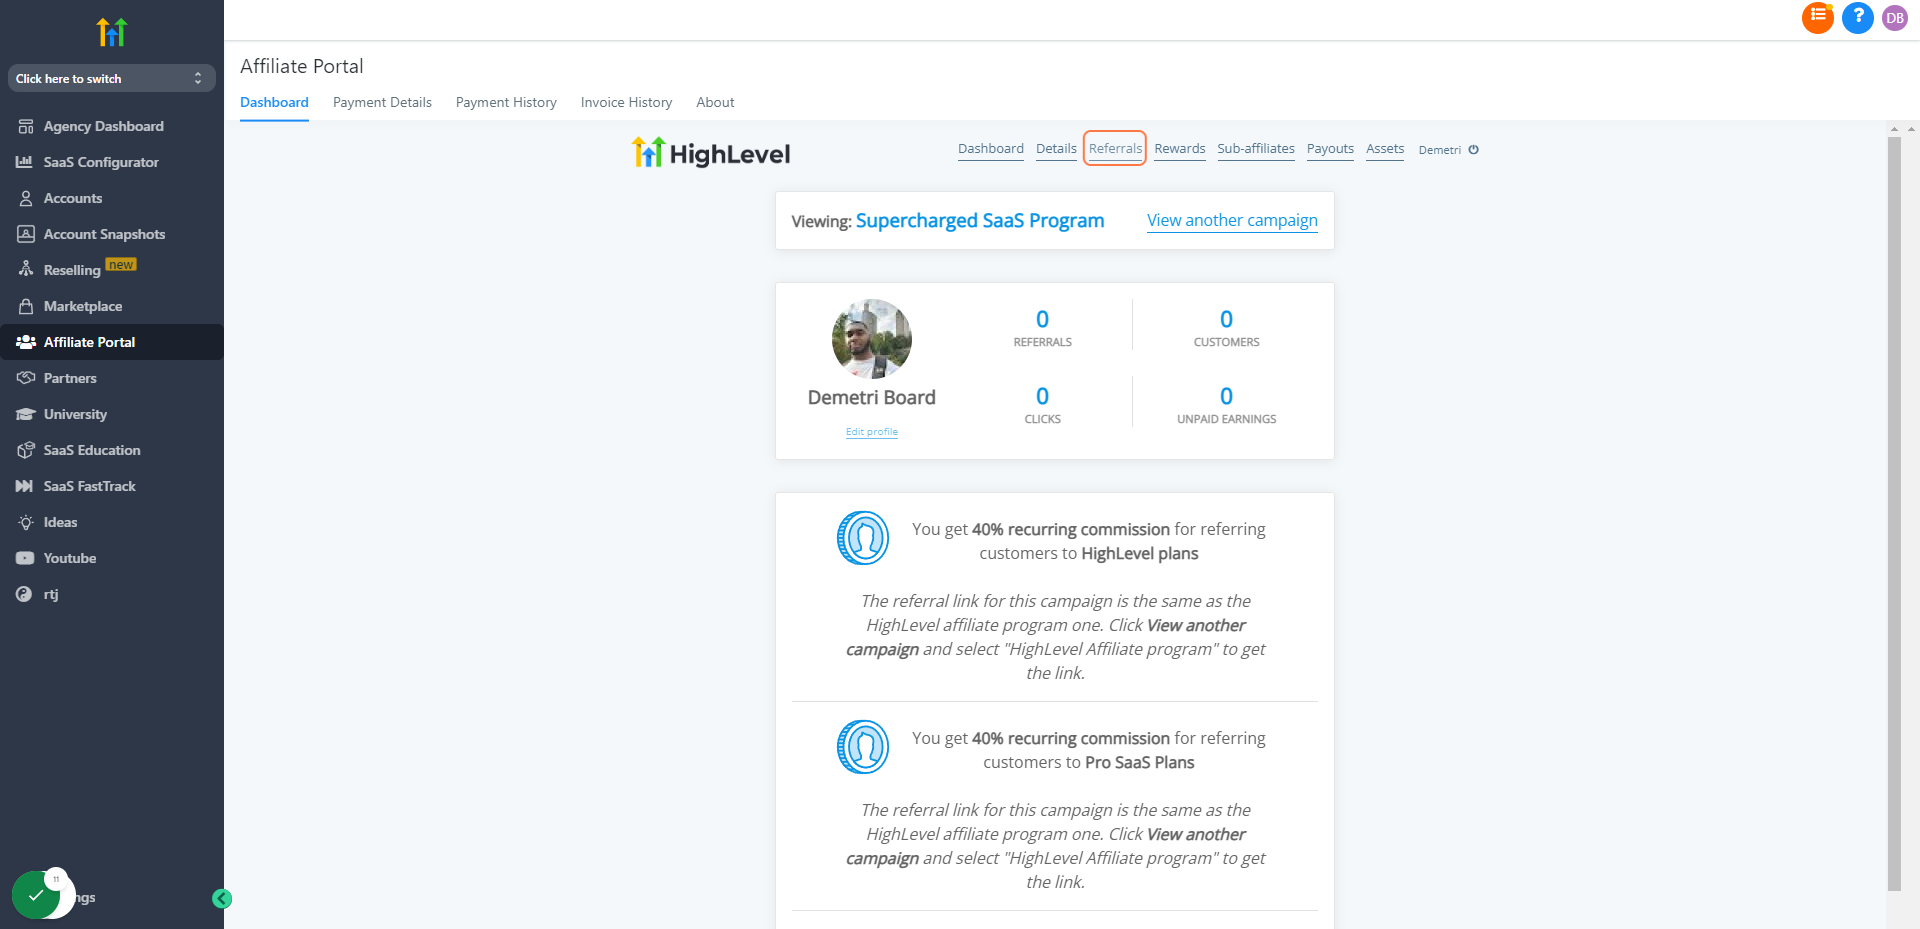This screenshot has height=929, width=1920.
Task: Go to Rewards in HighLevel nav
Action: (1180, 149)
